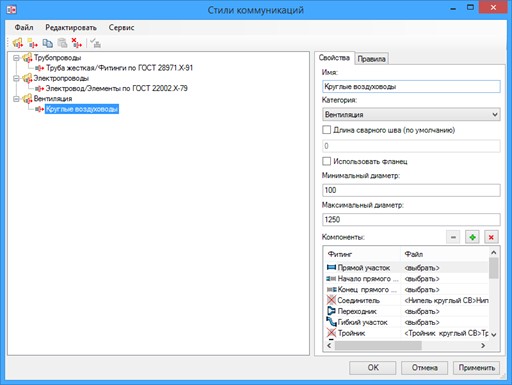This screenshot has width=512, height=385.
Task: Click the Начало прямого fitting icon
Action: 331,278
